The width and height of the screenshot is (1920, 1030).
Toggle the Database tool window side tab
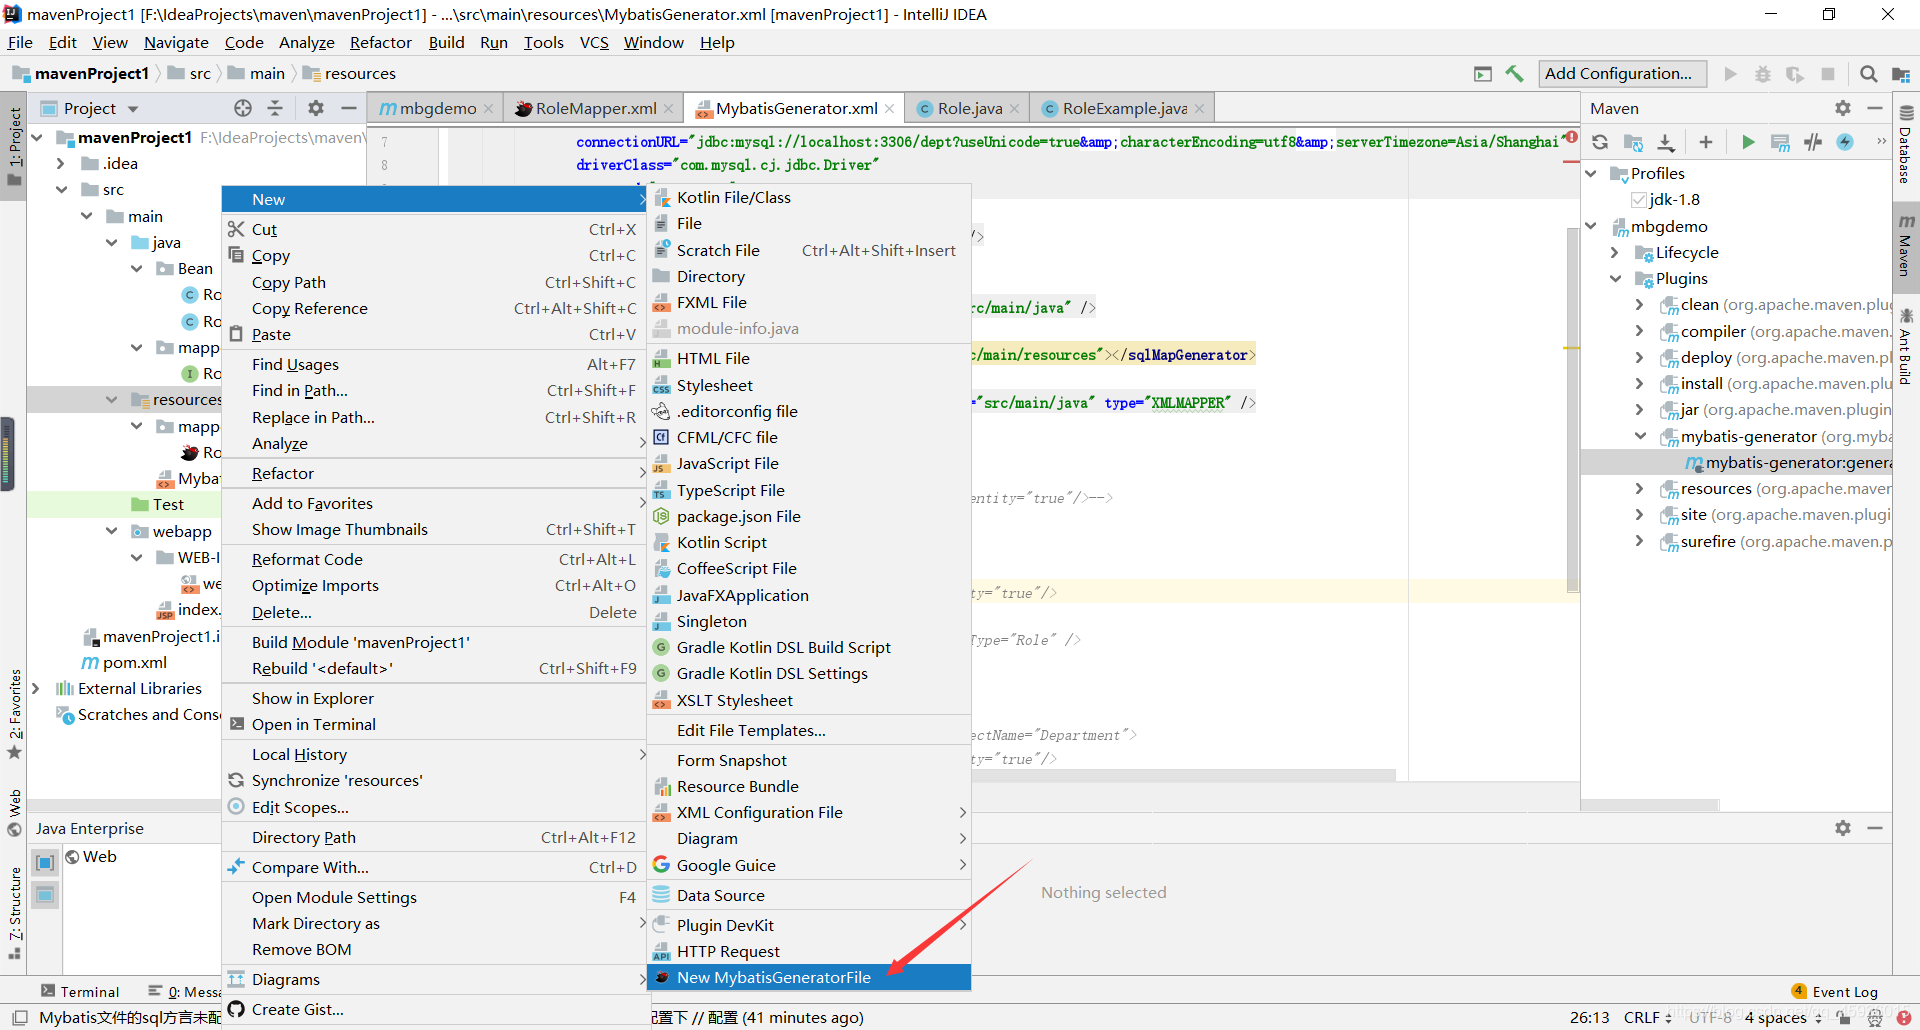(x=1906, y=146)
